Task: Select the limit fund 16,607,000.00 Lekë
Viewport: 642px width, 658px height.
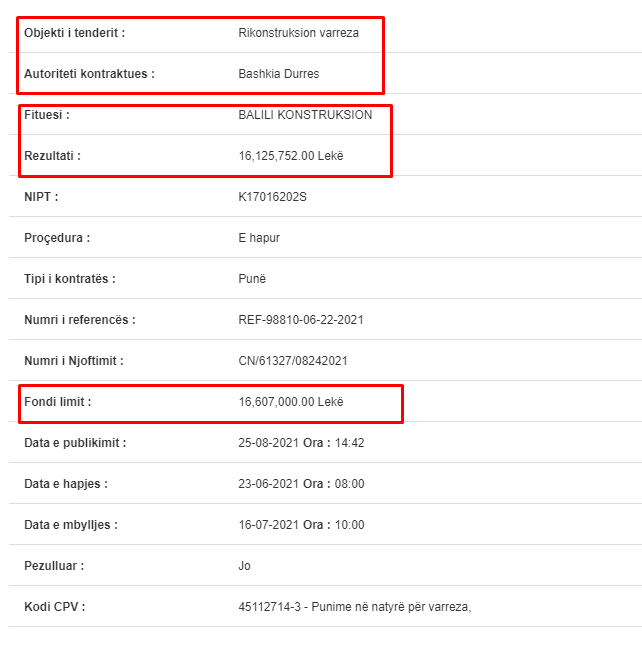Action: 291,402
